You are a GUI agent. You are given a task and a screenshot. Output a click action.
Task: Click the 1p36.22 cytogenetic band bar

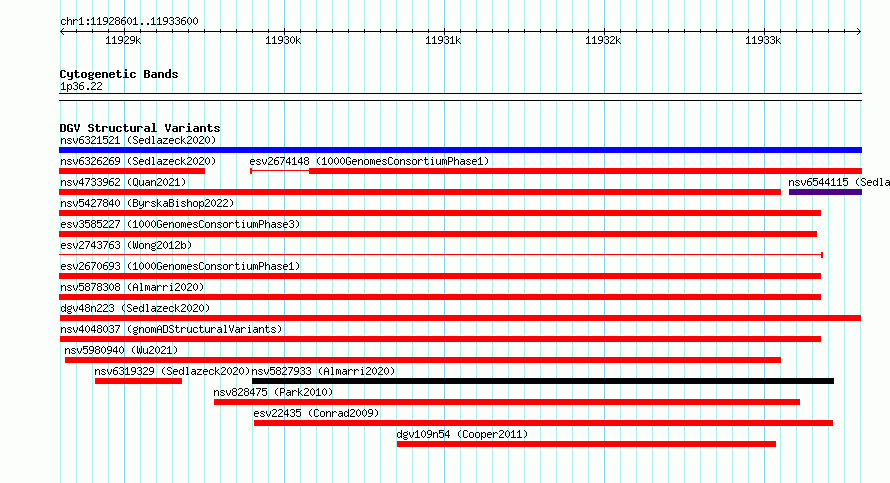460,97
